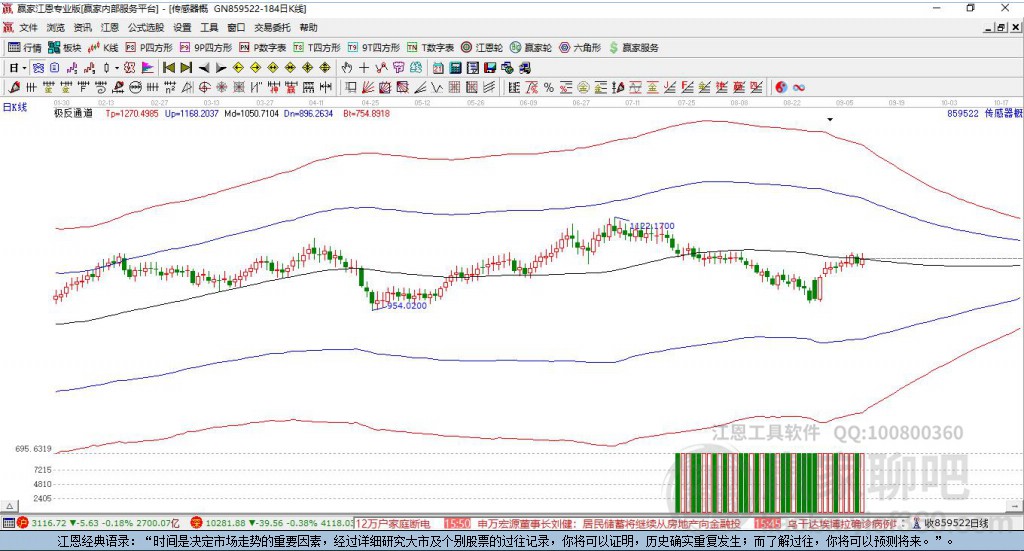Expand the candlestick style dropdown arrow
Image resolution: width=1024 pixels, height=551 pixels.
coord(118,67)
